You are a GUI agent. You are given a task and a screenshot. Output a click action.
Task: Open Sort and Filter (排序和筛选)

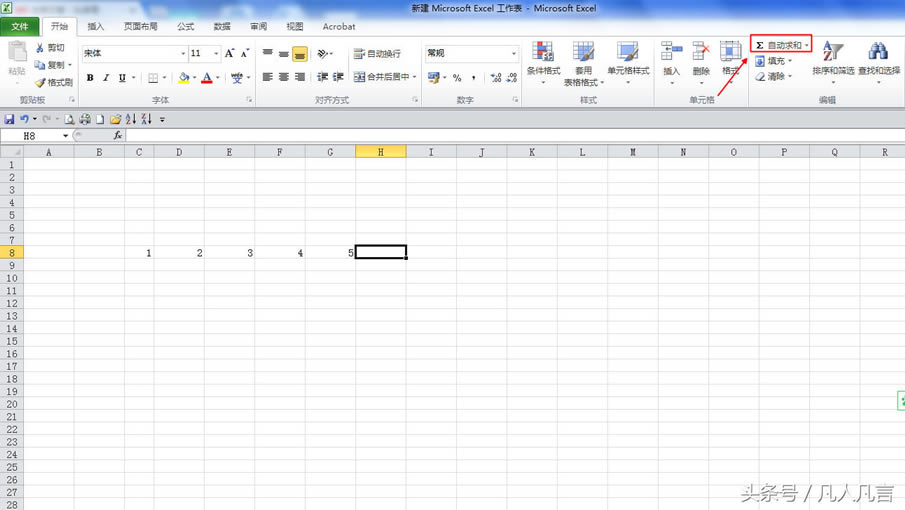pos(833,61)
